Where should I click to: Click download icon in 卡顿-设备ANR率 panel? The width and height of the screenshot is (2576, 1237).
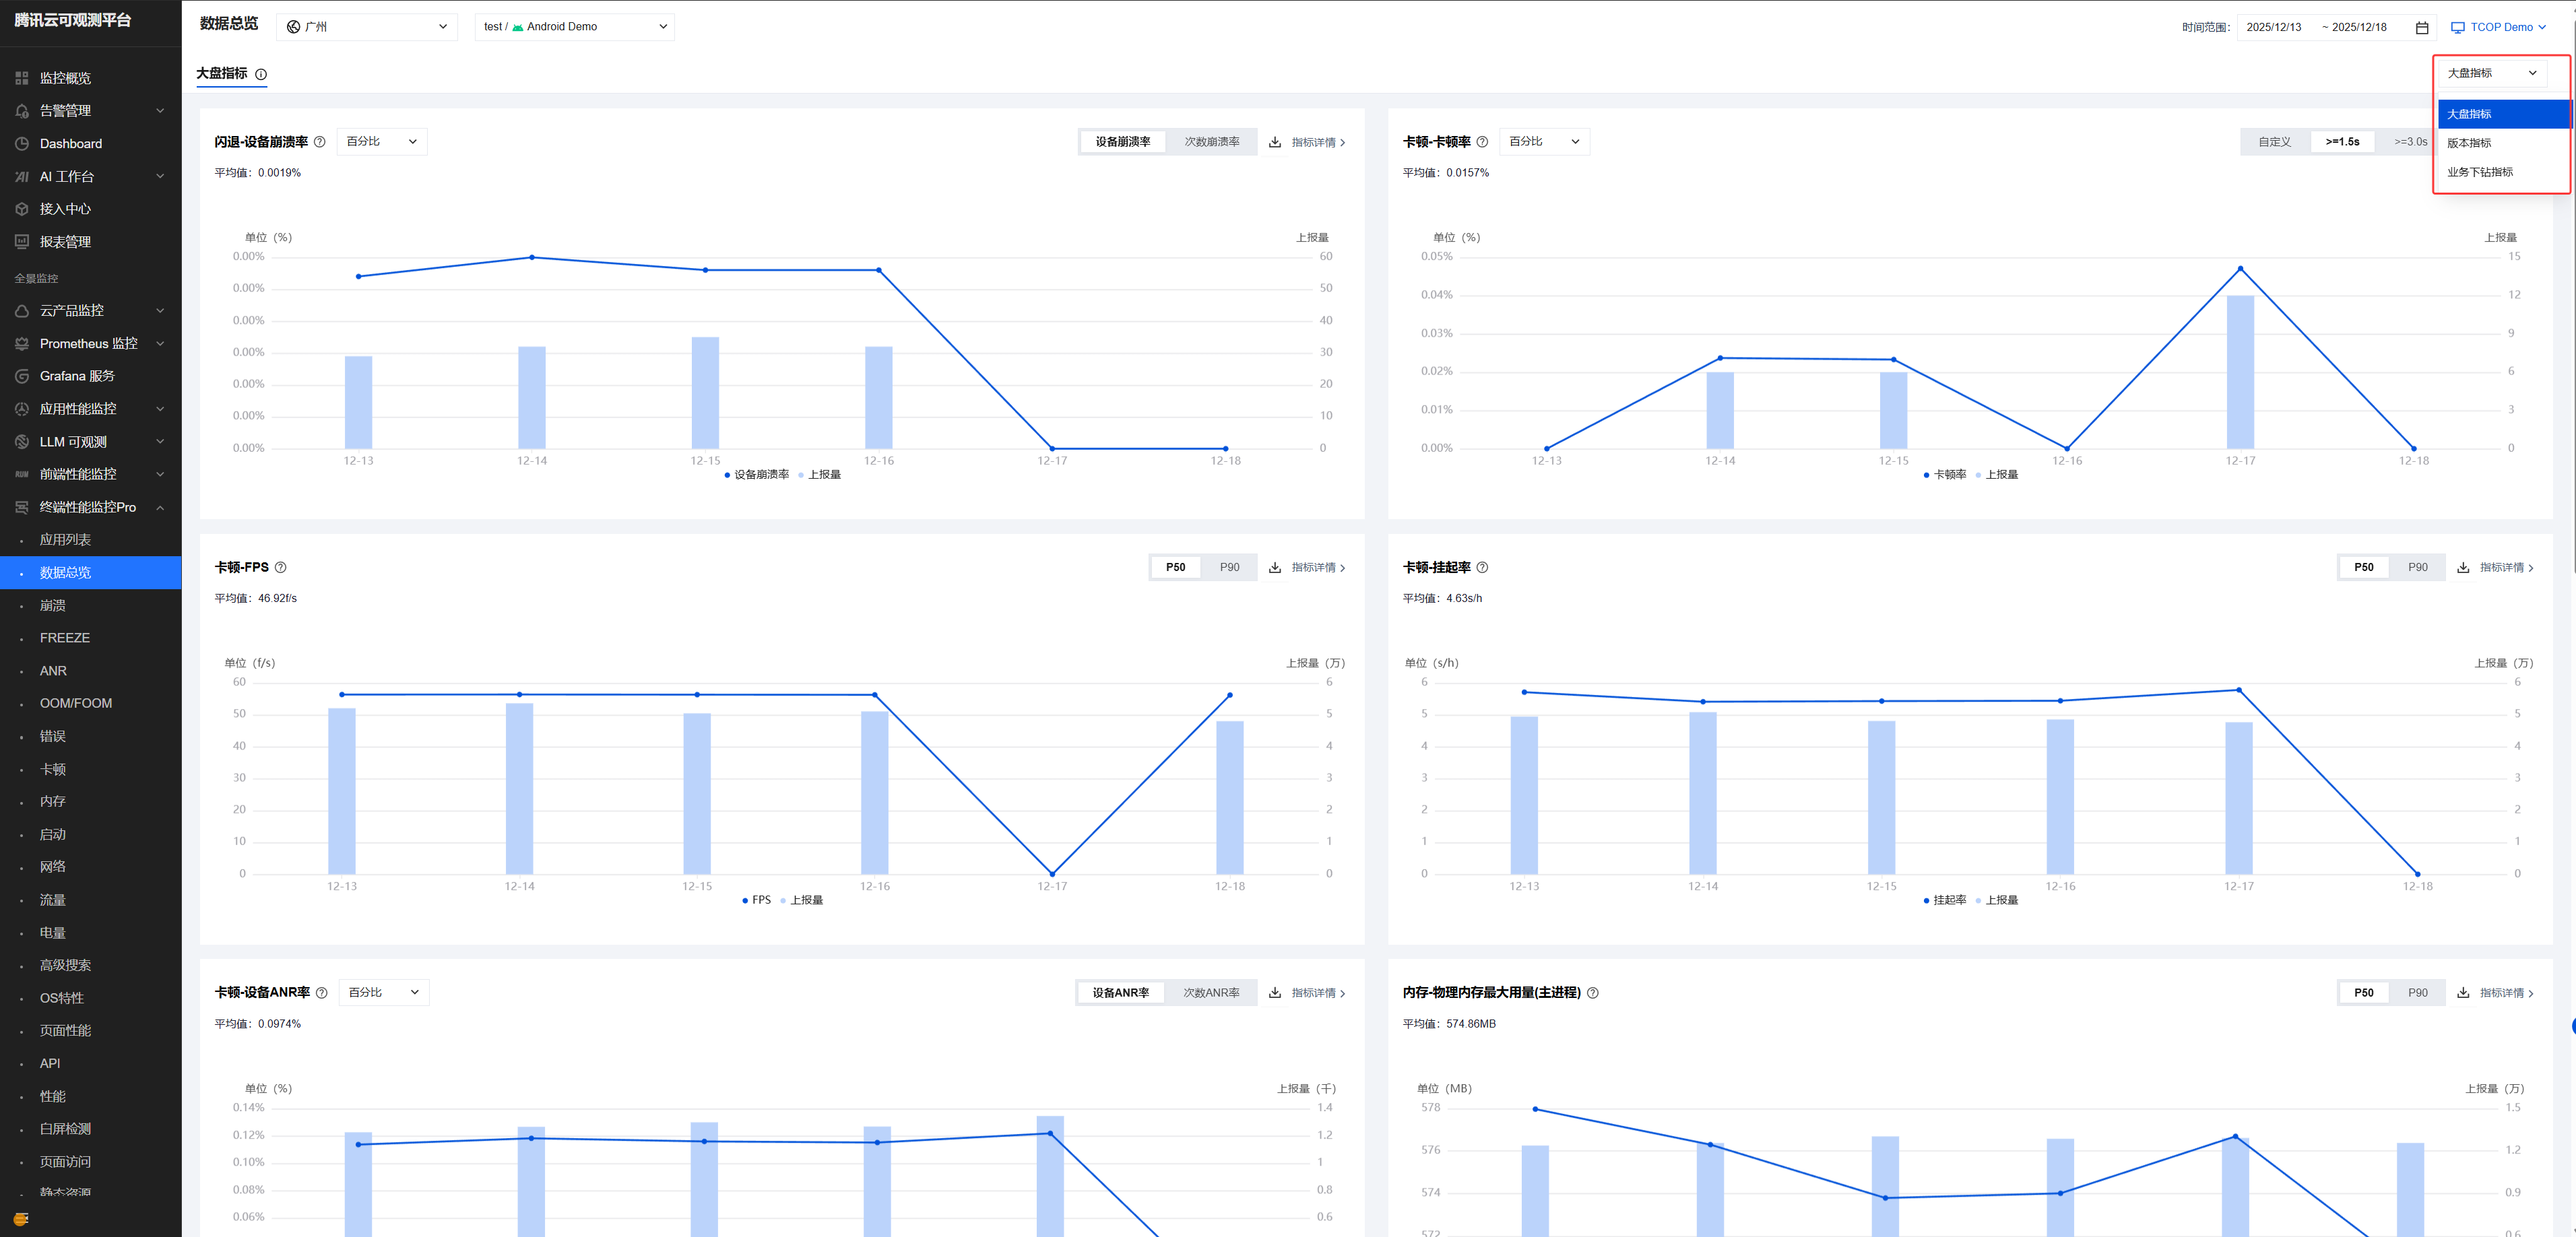point(1274,993)
